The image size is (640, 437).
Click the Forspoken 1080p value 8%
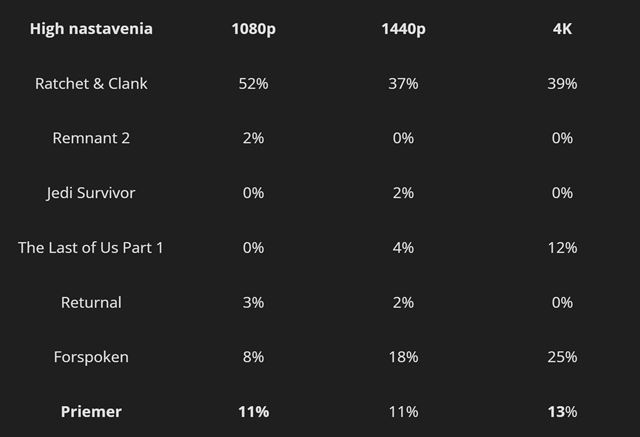(x=253, y=357)
